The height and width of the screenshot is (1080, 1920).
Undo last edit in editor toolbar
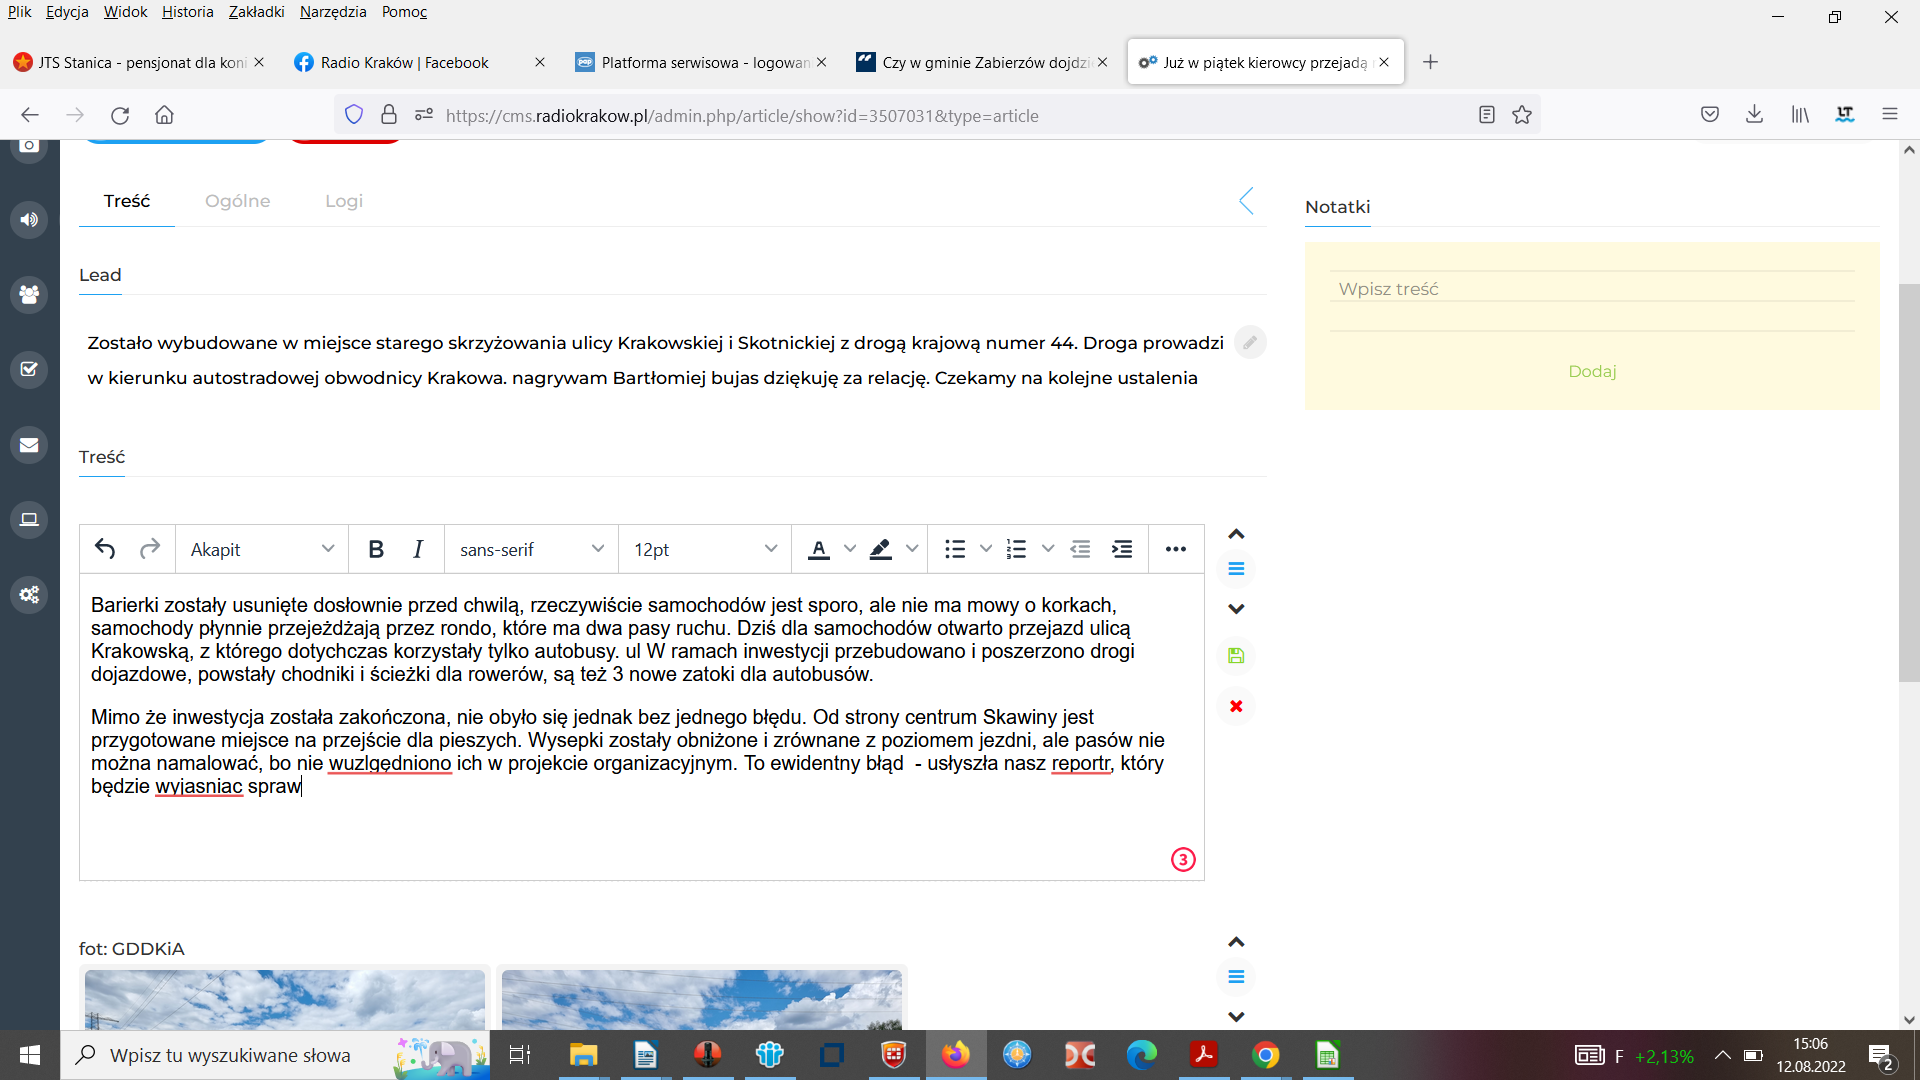[x=105, y=549]
